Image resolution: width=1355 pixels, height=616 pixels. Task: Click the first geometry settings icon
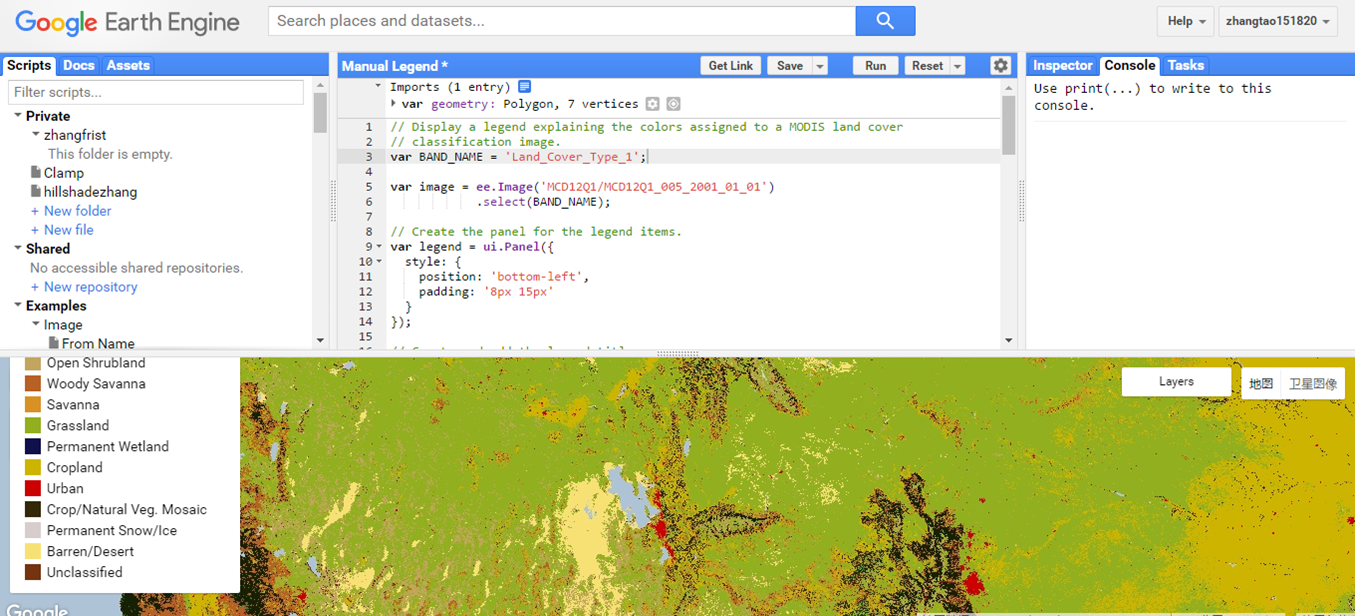653,104
